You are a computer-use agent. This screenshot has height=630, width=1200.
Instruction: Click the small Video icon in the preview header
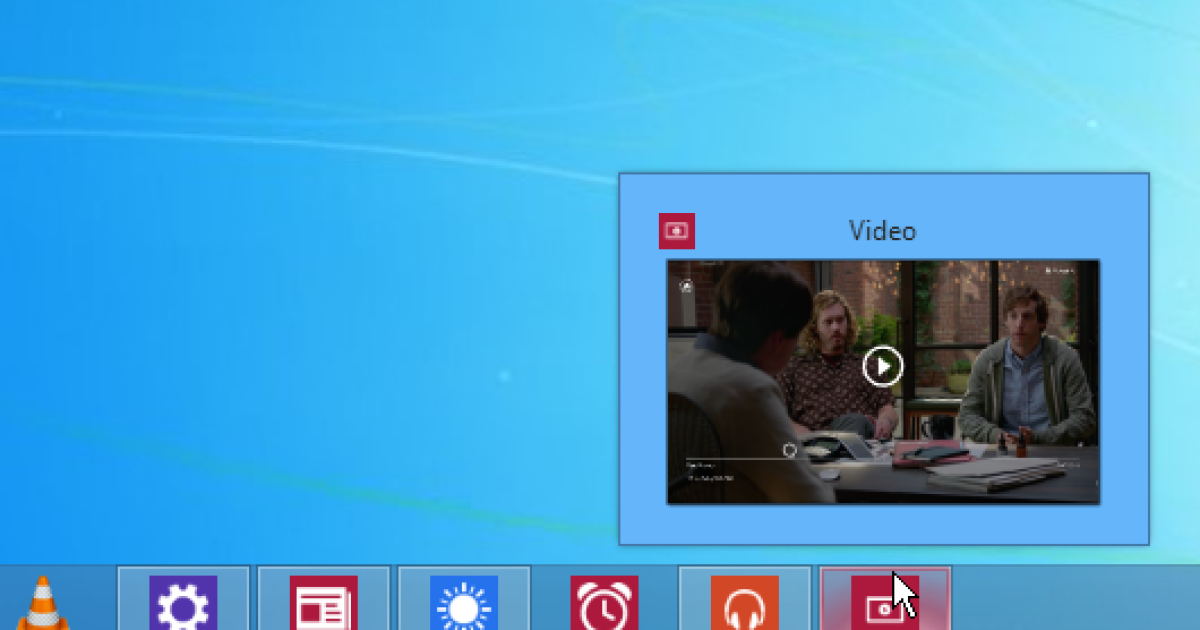point(677,231)
